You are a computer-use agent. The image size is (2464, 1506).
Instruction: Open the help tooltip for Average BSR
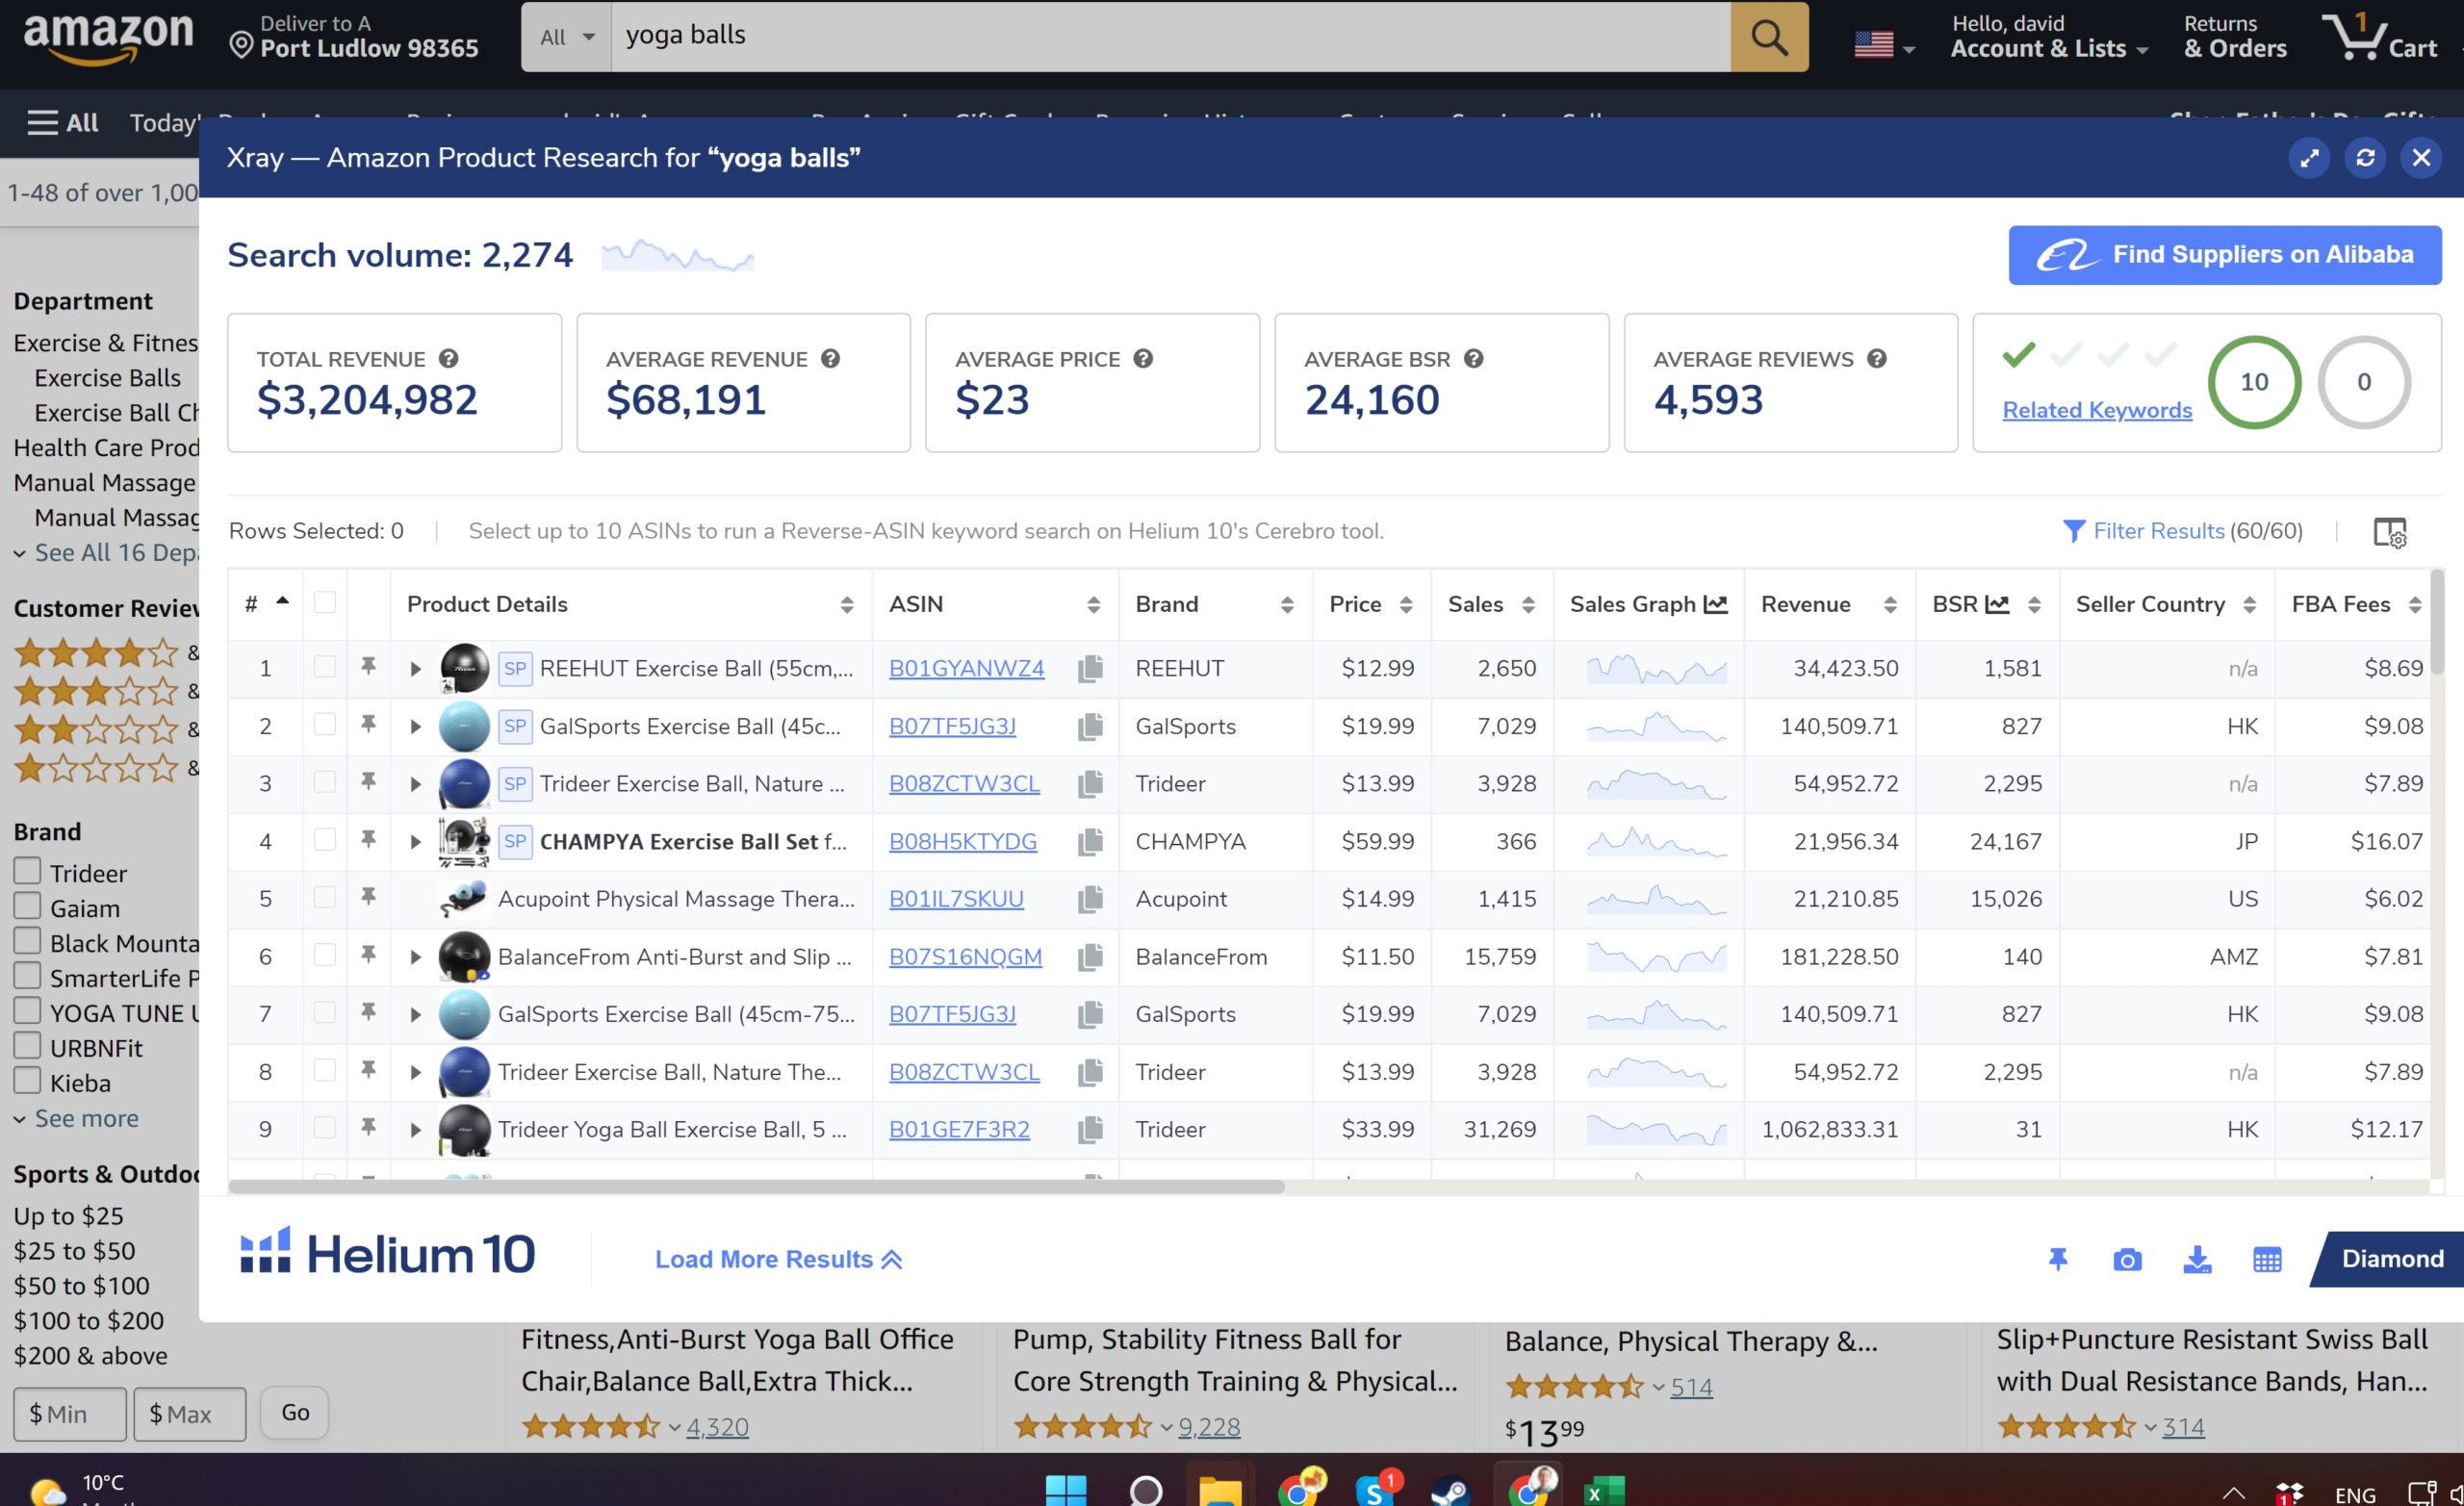(1473, 359)
